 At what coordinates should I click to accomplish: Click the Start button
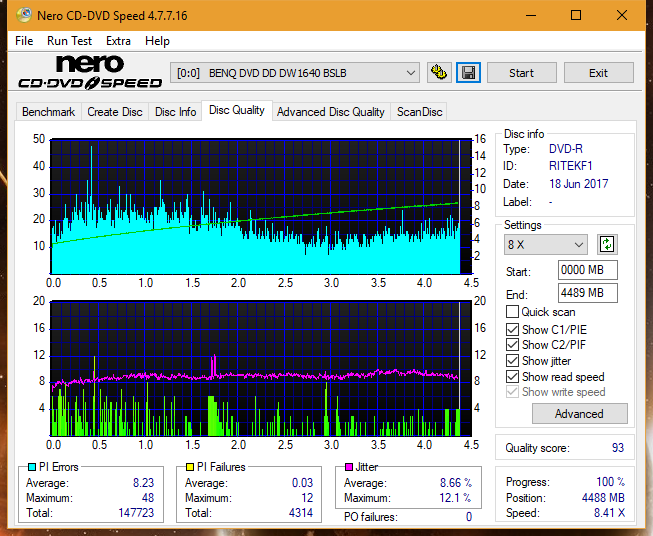521,73
